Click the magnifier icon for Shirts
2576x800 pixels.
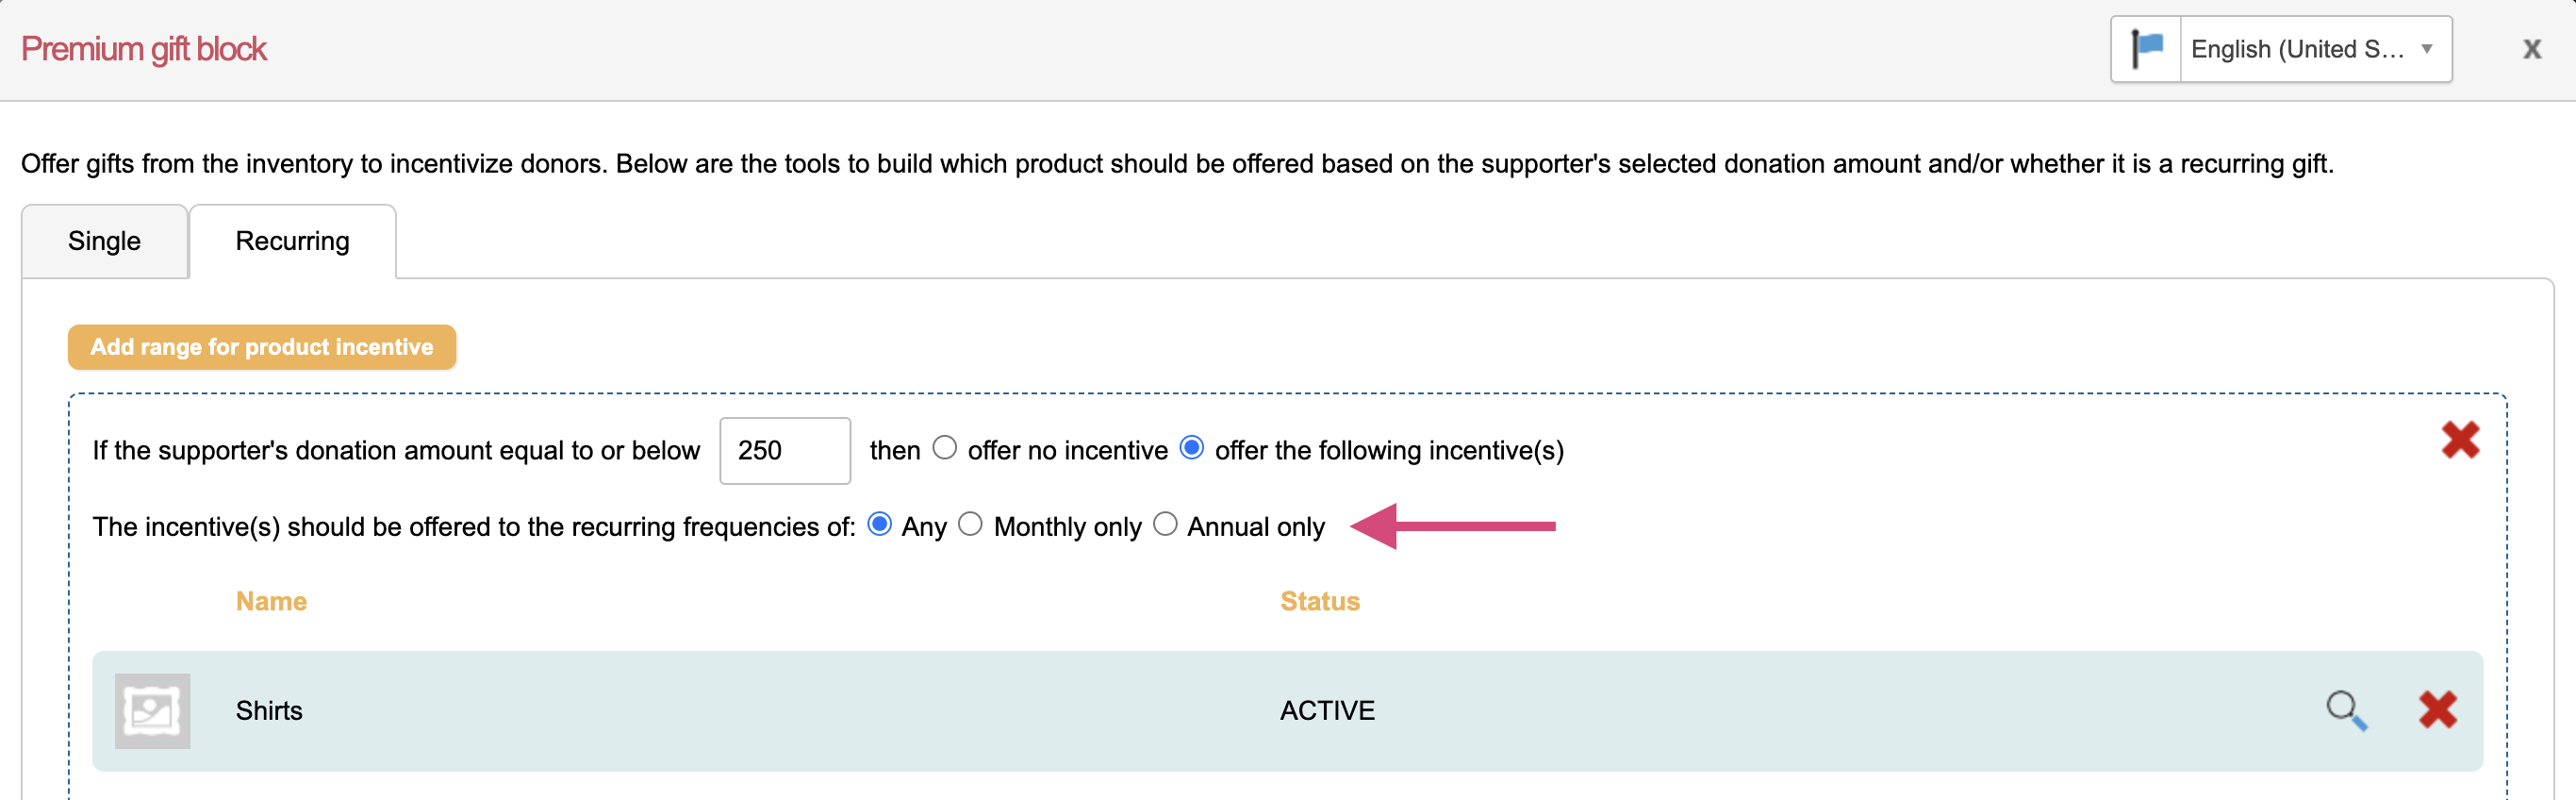tap(2345, 710)
